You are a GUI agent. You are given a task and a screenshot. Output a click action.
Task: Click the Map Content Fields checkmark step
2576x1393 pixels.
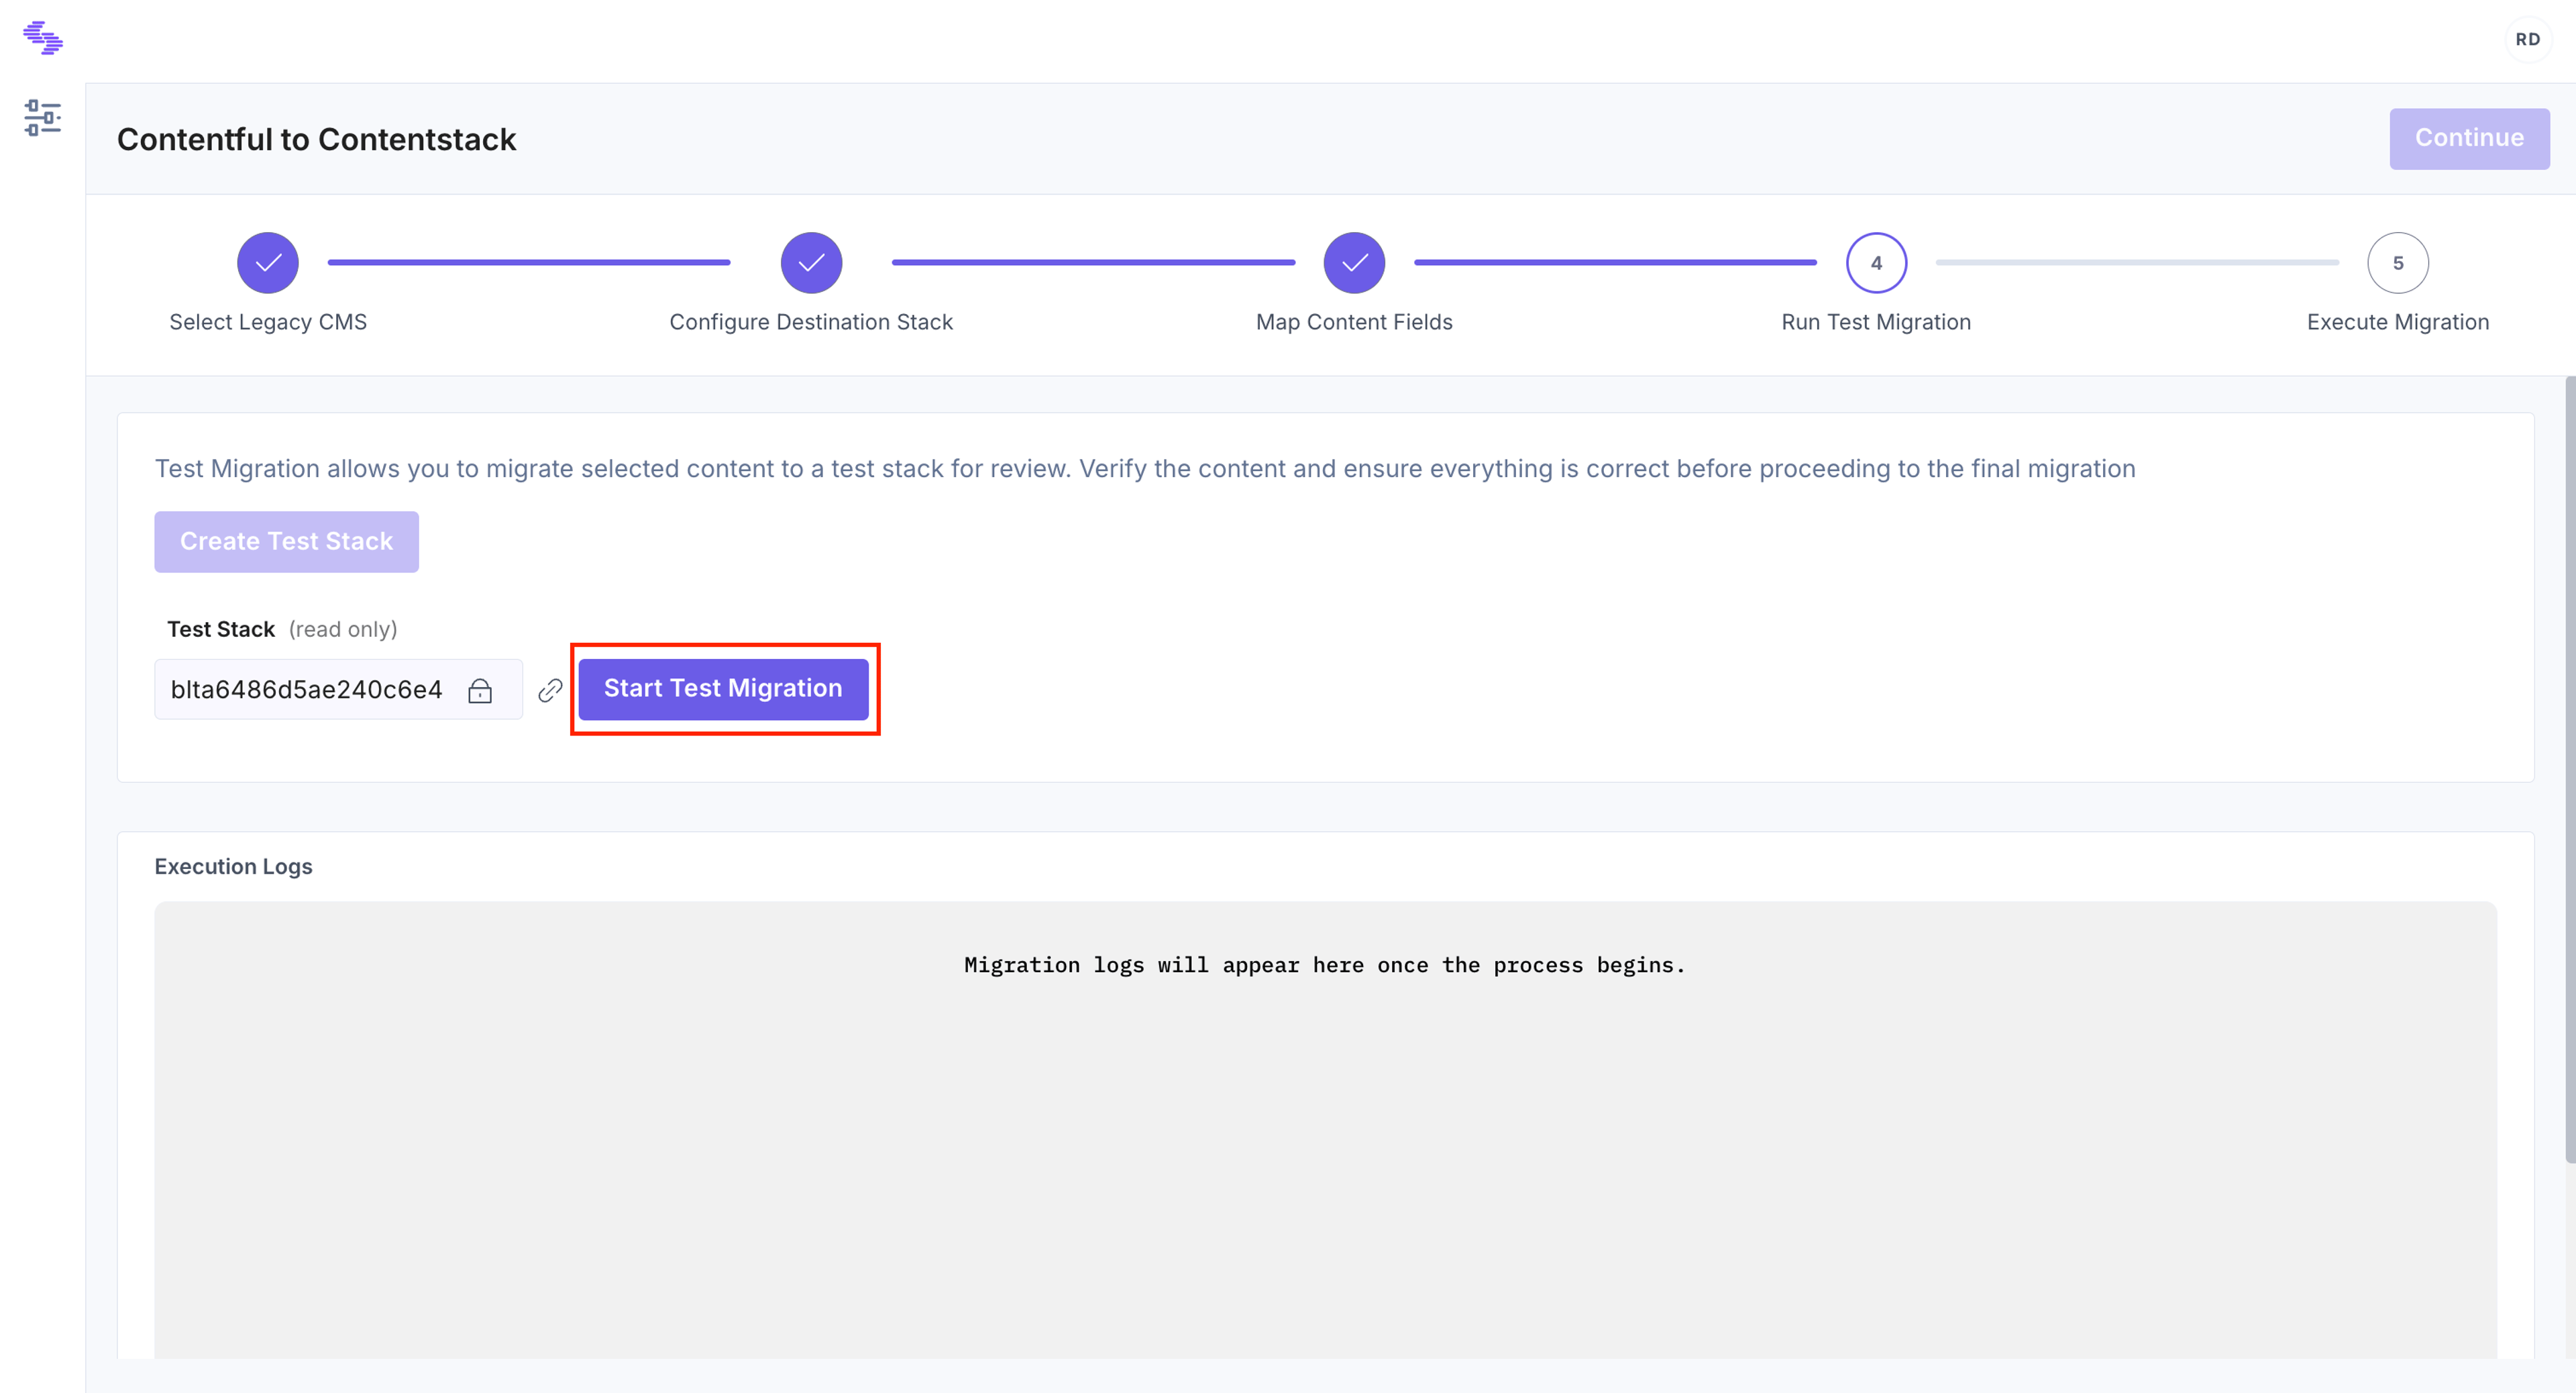1354,263
